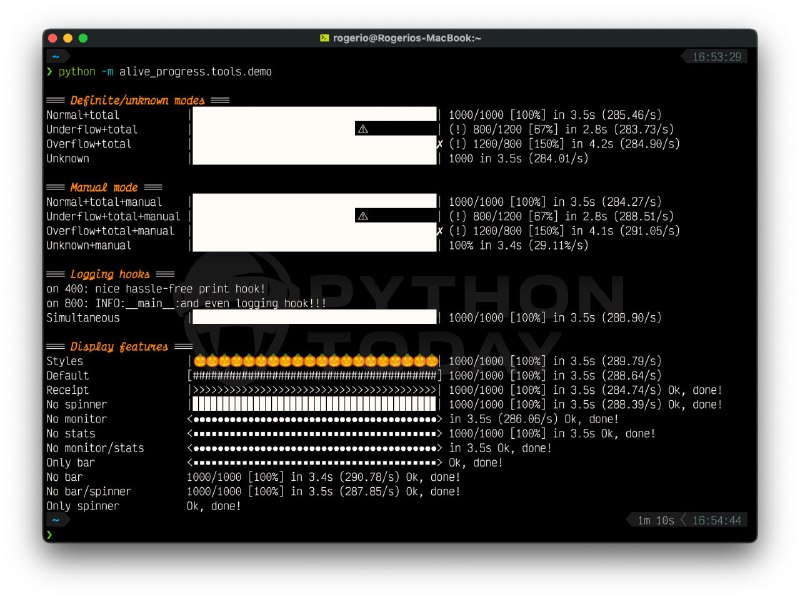
Task: Click the "Manual mode" section heading
Action: point(104,187)
